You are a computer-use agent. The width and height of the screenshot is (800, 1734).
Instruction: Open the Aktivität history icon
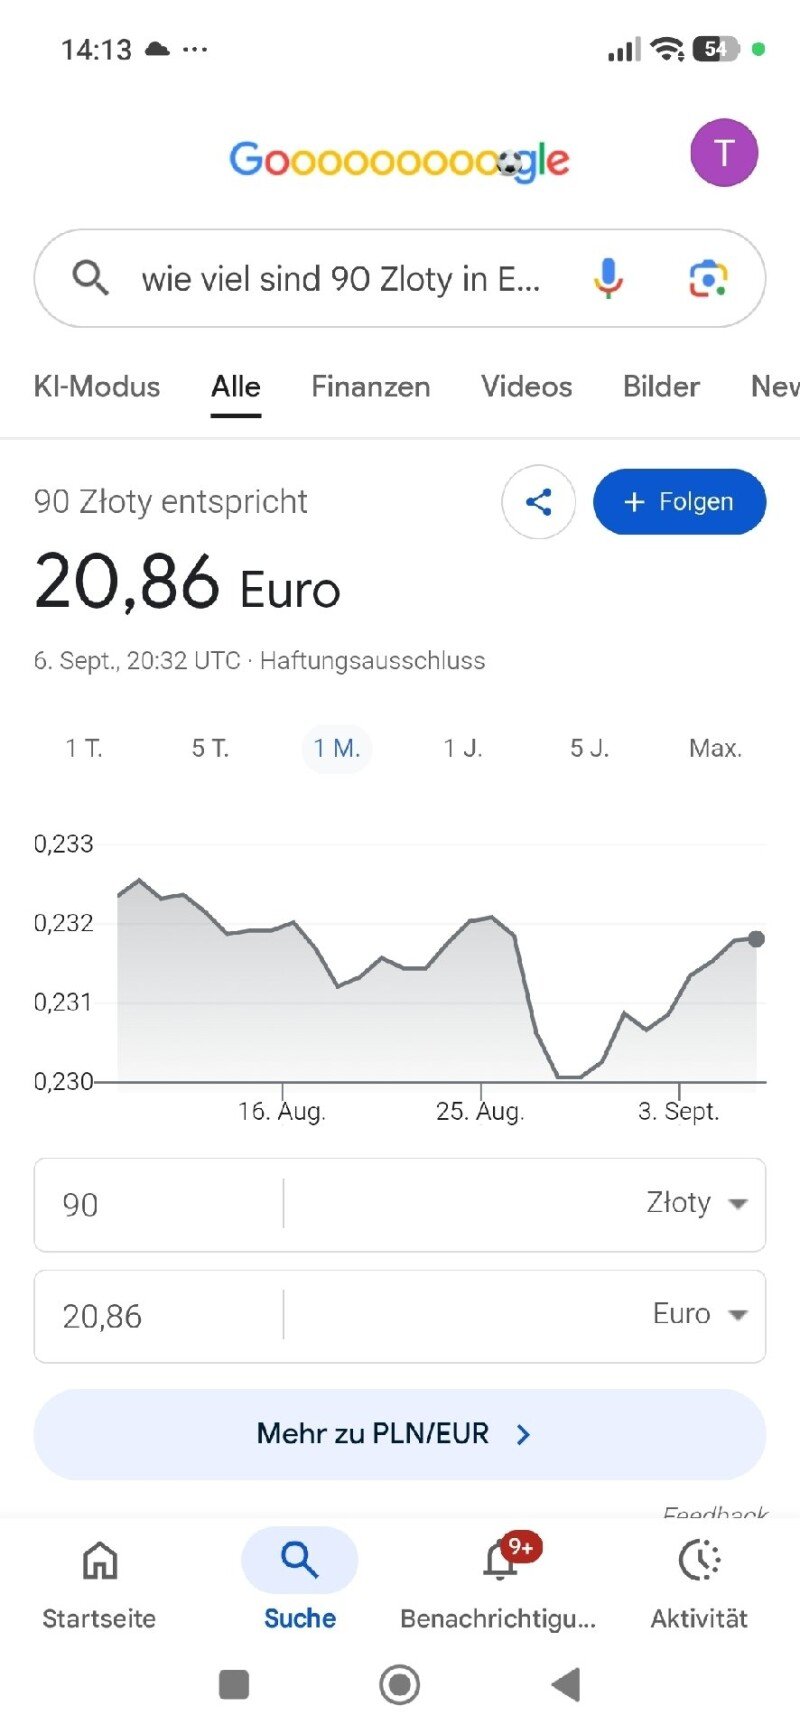click(699, 1560)
